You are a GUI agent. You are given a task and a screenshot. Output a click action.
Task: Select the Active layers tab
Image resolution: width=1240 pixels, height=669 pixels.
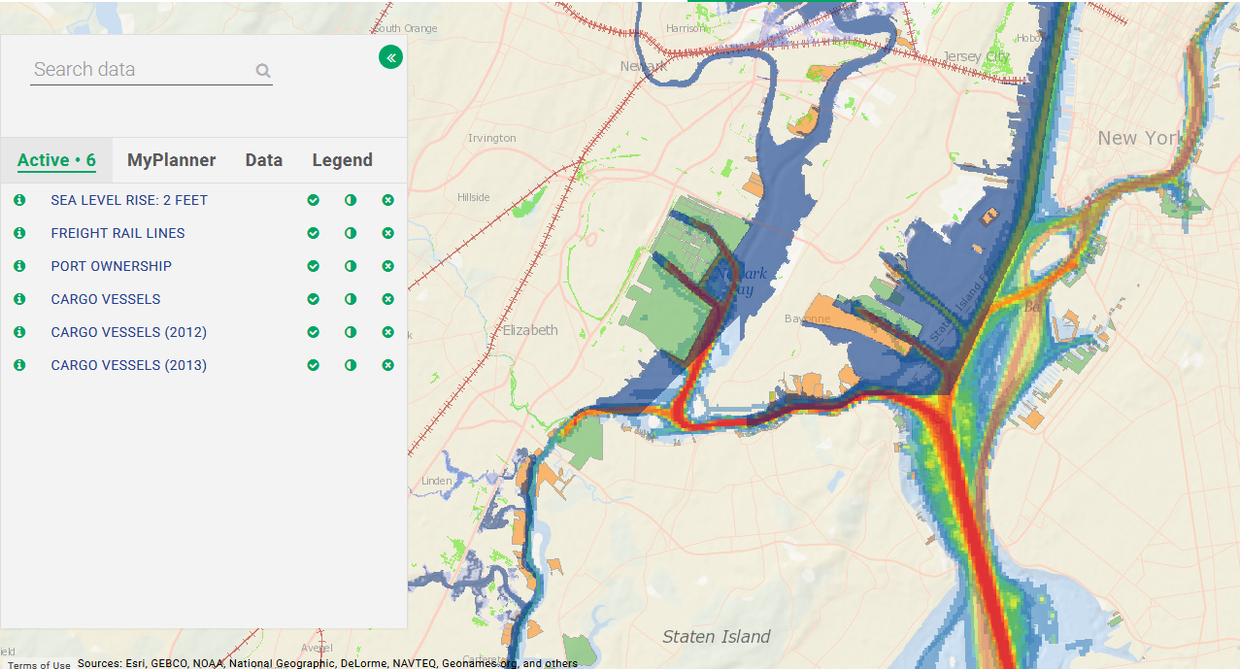pyautogui.click(x=56, y=160)
